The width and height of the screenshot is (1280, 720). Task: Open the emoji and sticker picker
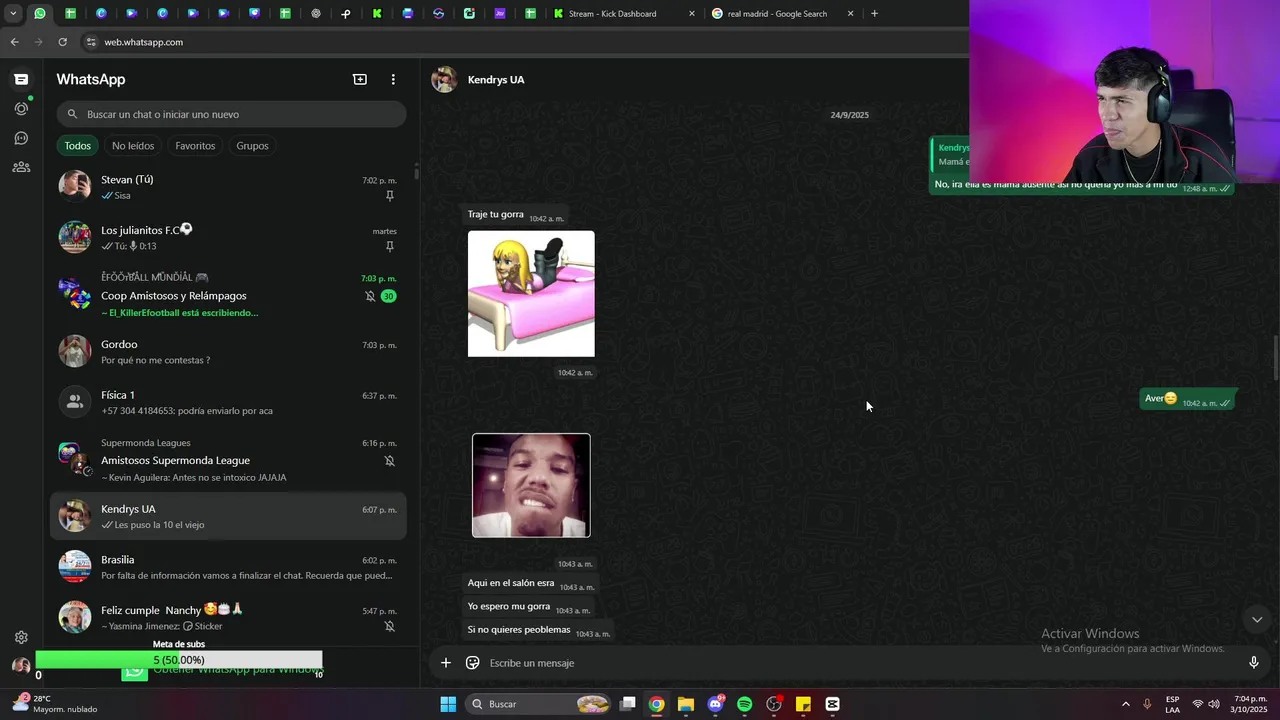pyautogui.click(x=473, y=662)
